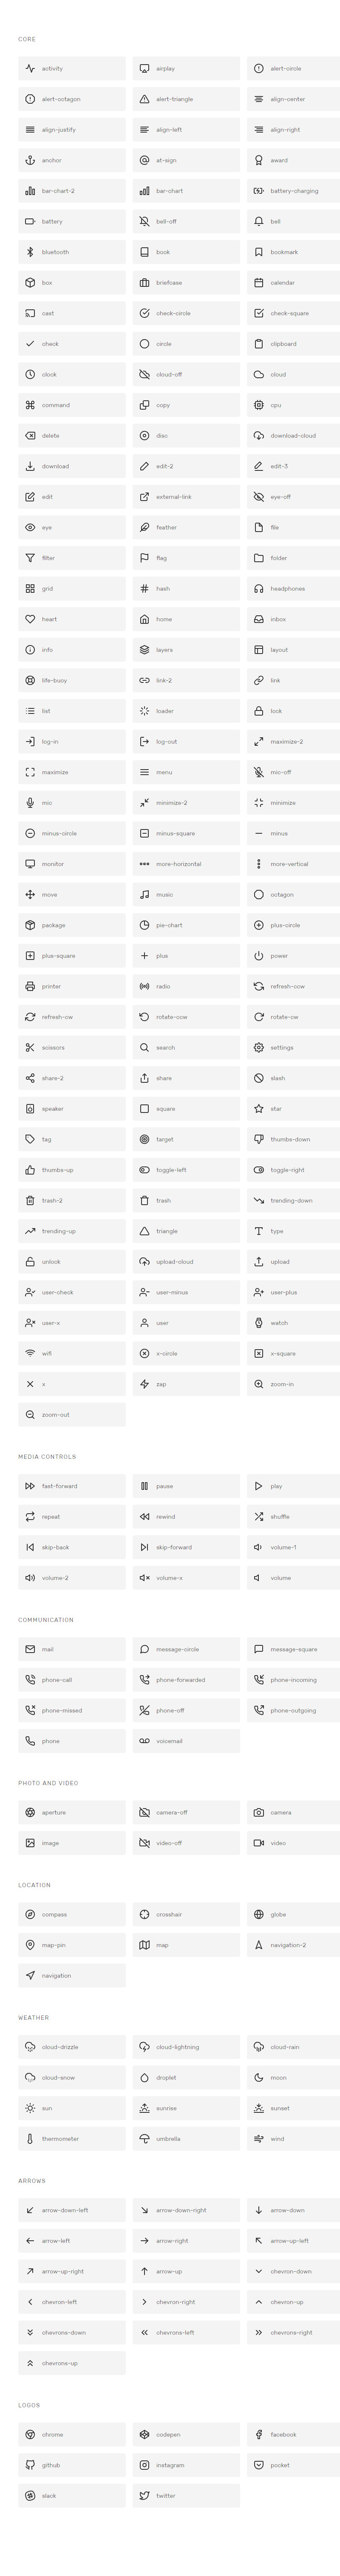The height and width of the screenshot is (2576, 340).
Task: Click the bluetooth icon
Action: click(x=30, y=252)
